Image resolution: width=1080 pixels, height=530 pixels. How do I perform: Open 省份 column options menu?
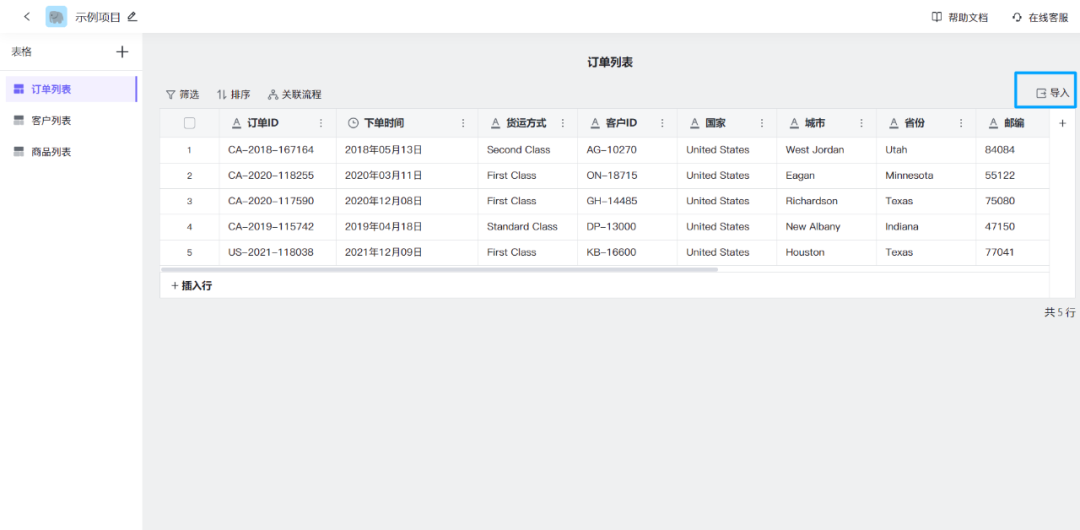[x=961, y=123]
